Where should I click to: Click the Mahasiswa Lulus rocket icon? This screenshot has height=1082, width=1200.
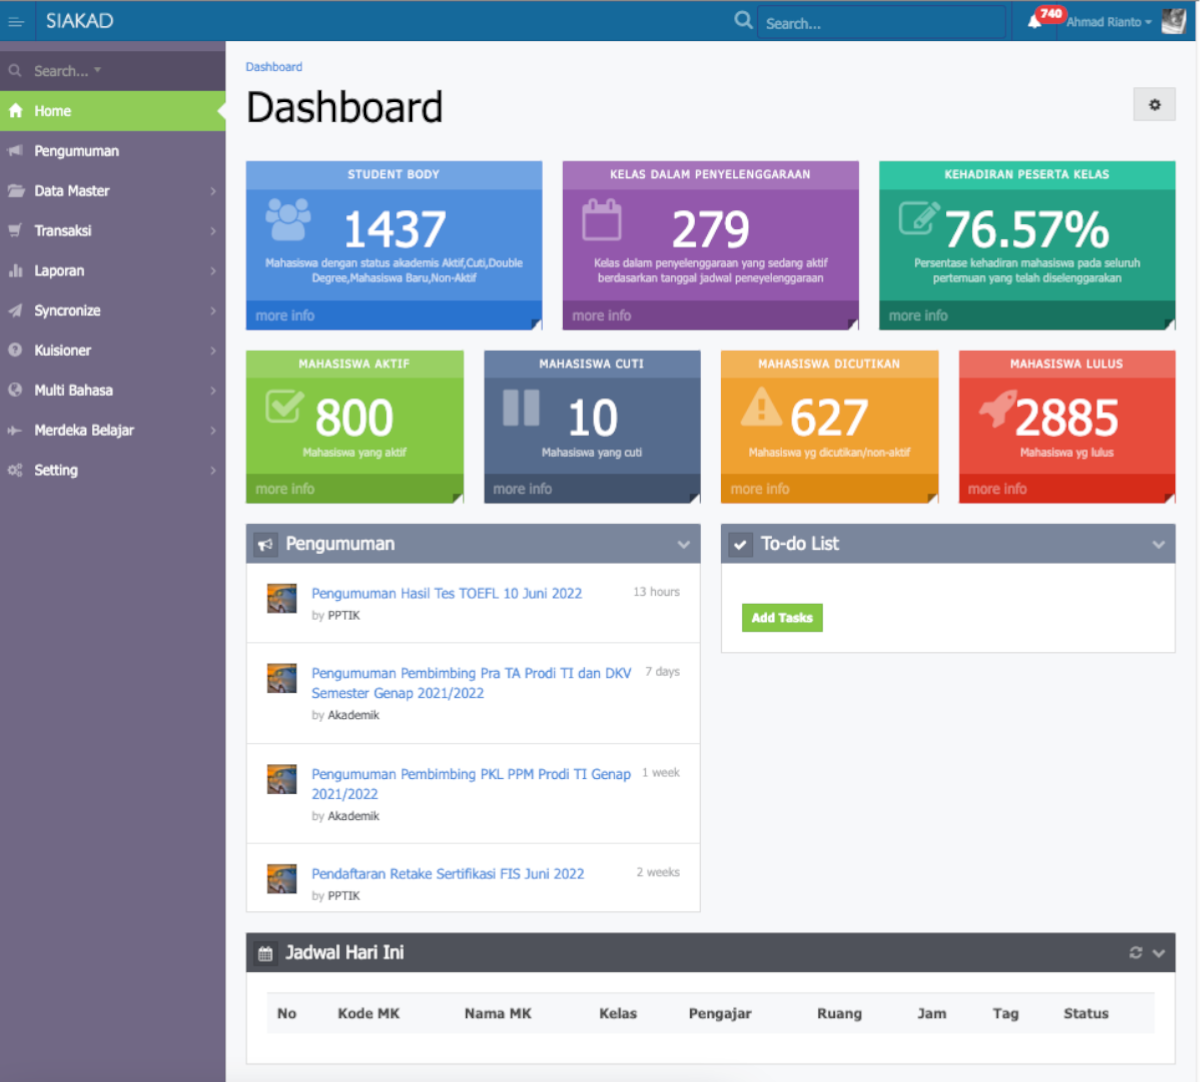(997, 409)
